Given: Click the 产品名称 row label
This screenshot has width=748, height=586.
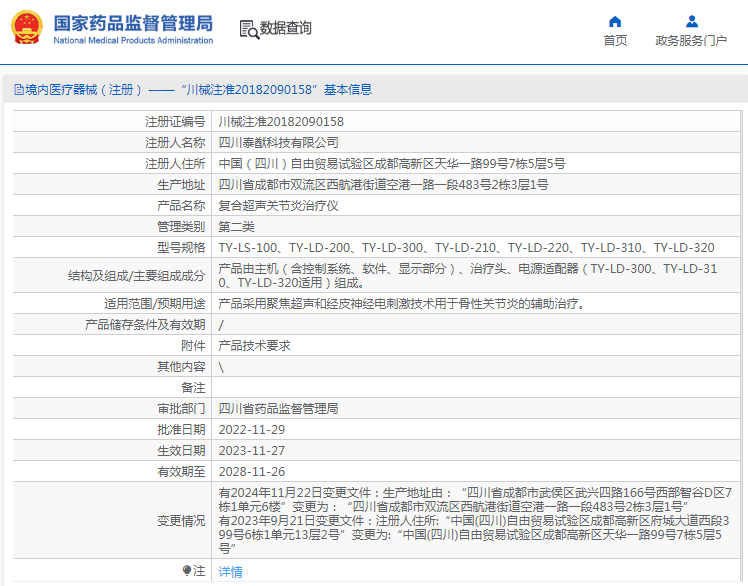Looking at the screenshot, I should (181, 206).
